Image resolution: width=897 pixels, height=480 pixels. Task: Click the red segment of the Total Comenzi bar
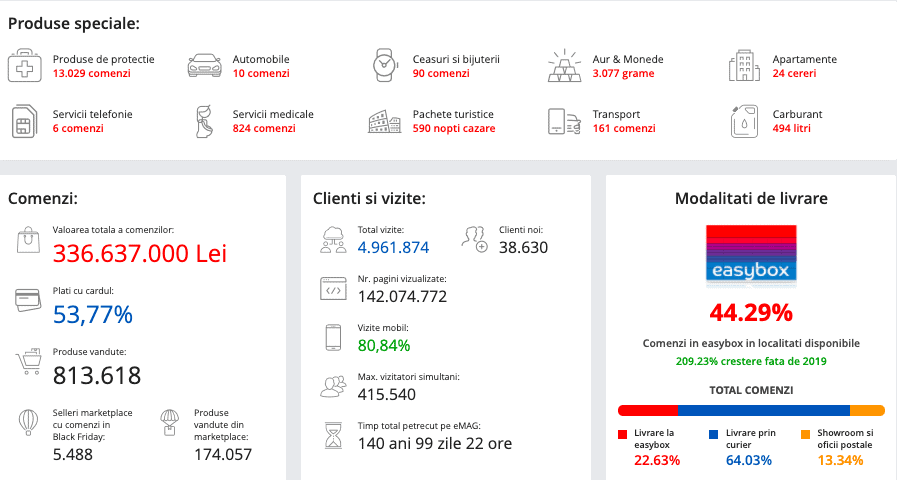pos(648,410)
